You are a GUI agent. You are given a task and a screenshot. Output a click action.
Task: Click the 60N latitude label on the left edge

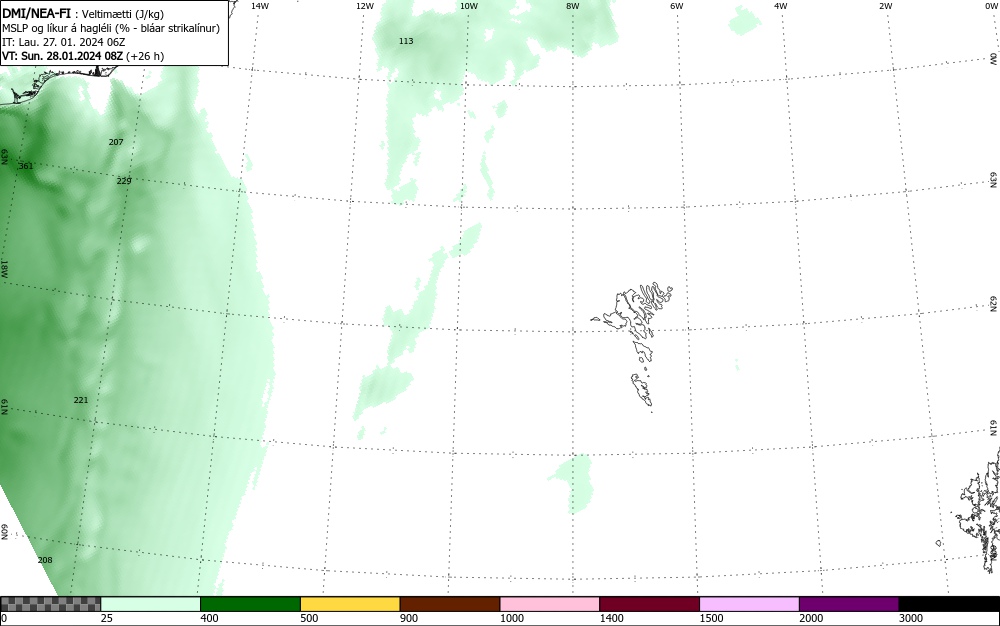4,532
